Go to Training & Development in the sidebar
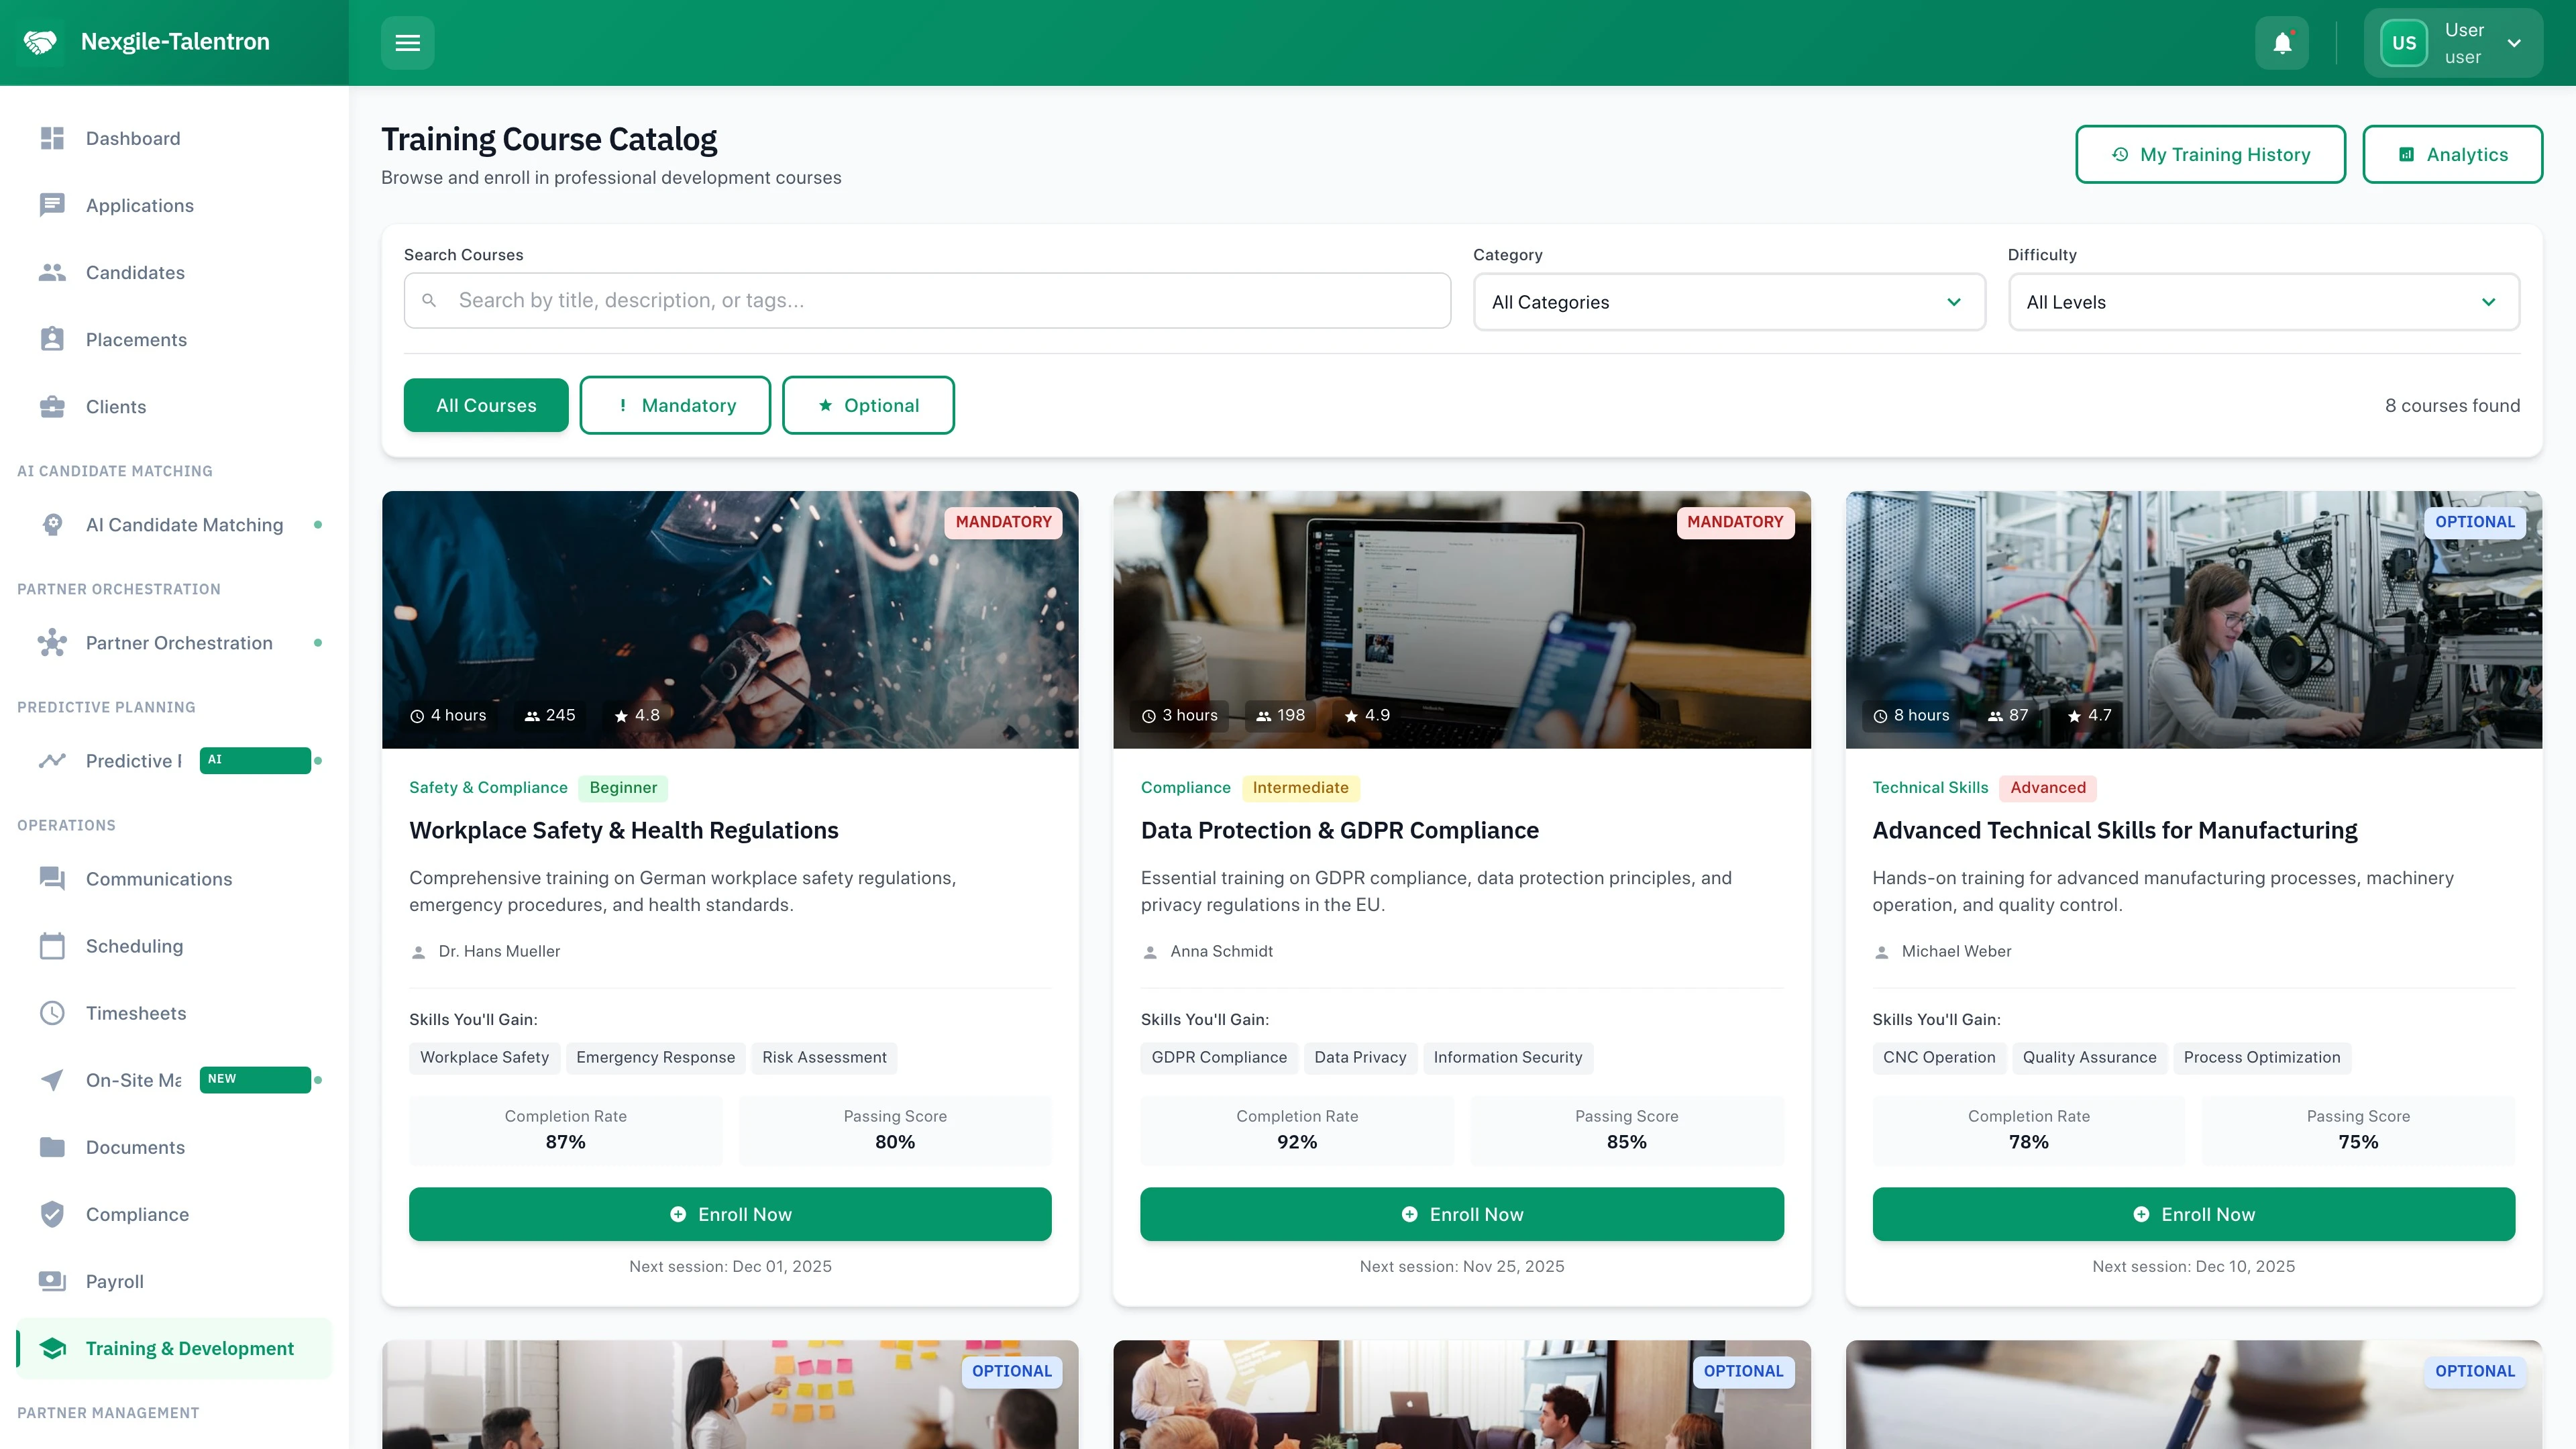The height and width of the screenshot is (1449, 2576). pos(174,1348)
